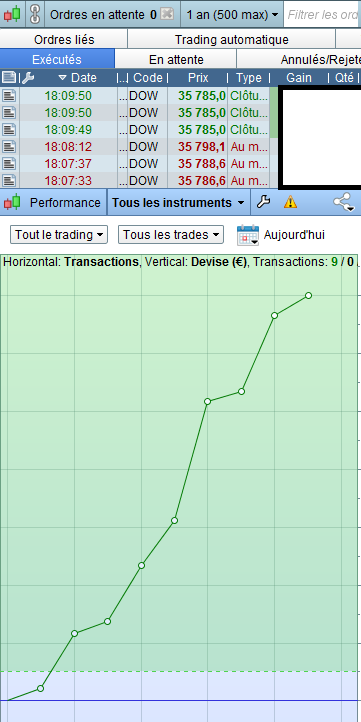Click the share icon in the Performance bar
361x722 pixels.
coord(344,202)
